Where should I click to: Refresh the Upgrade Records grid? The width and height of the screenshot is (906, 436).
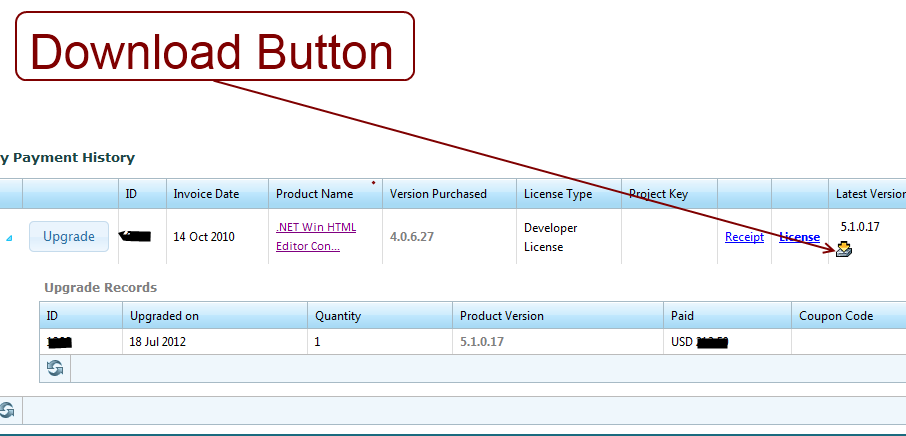pyautogui.click(x=55, y=369)
